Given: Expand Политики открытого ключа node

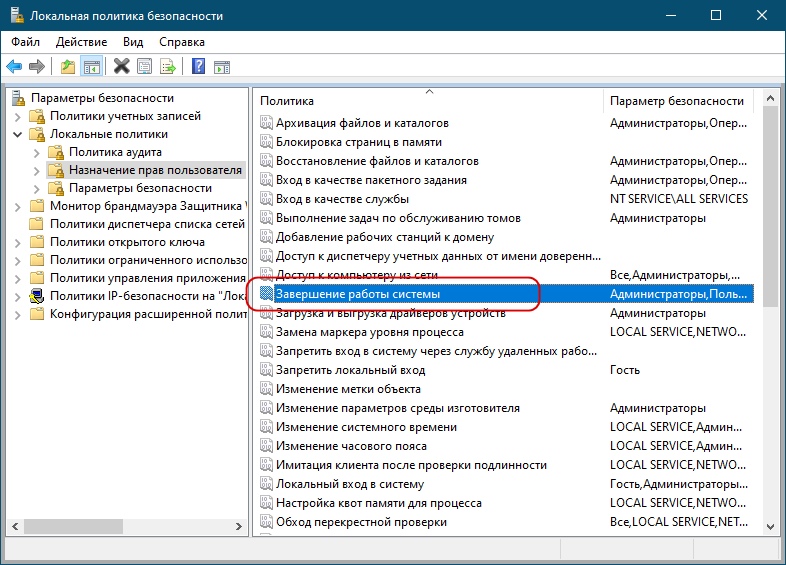Looking at the screenshot, I should tap(18, 243).
